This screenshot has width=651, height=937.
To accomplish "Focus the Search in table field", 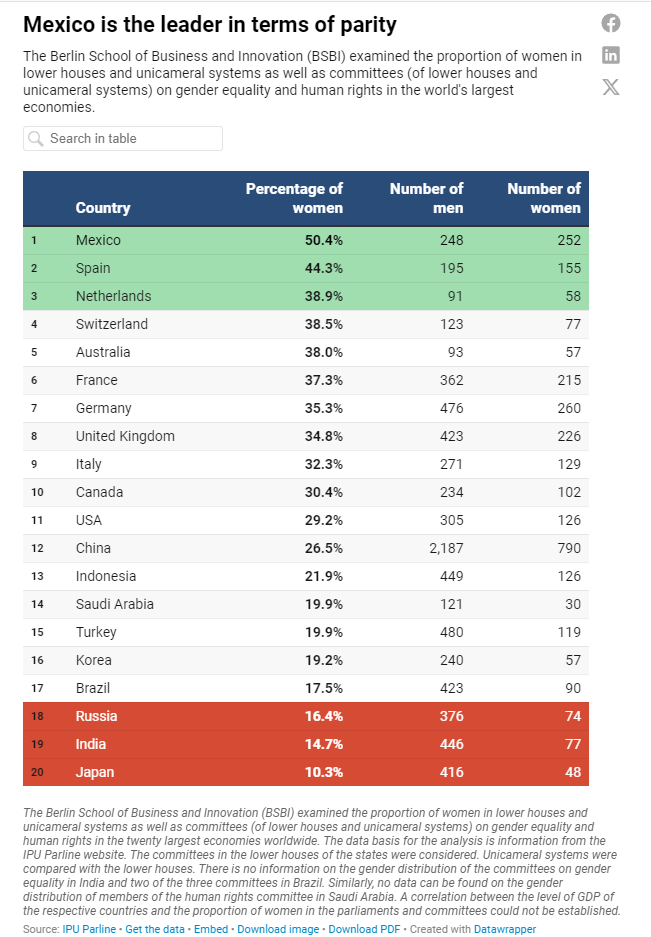I will pos(123,139).
